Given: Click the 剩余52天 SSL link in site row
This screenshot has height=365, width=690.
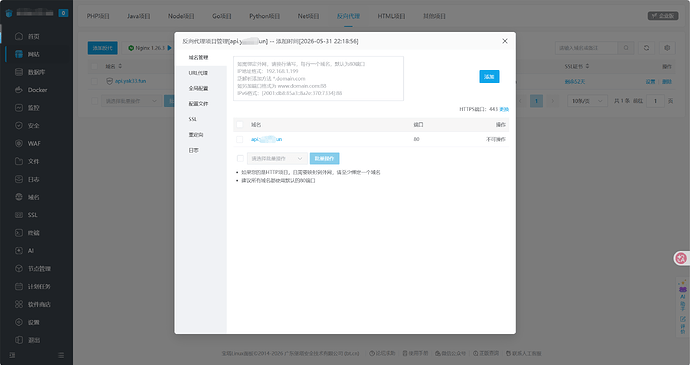Looking at the screenshot, I should [575, 81].
